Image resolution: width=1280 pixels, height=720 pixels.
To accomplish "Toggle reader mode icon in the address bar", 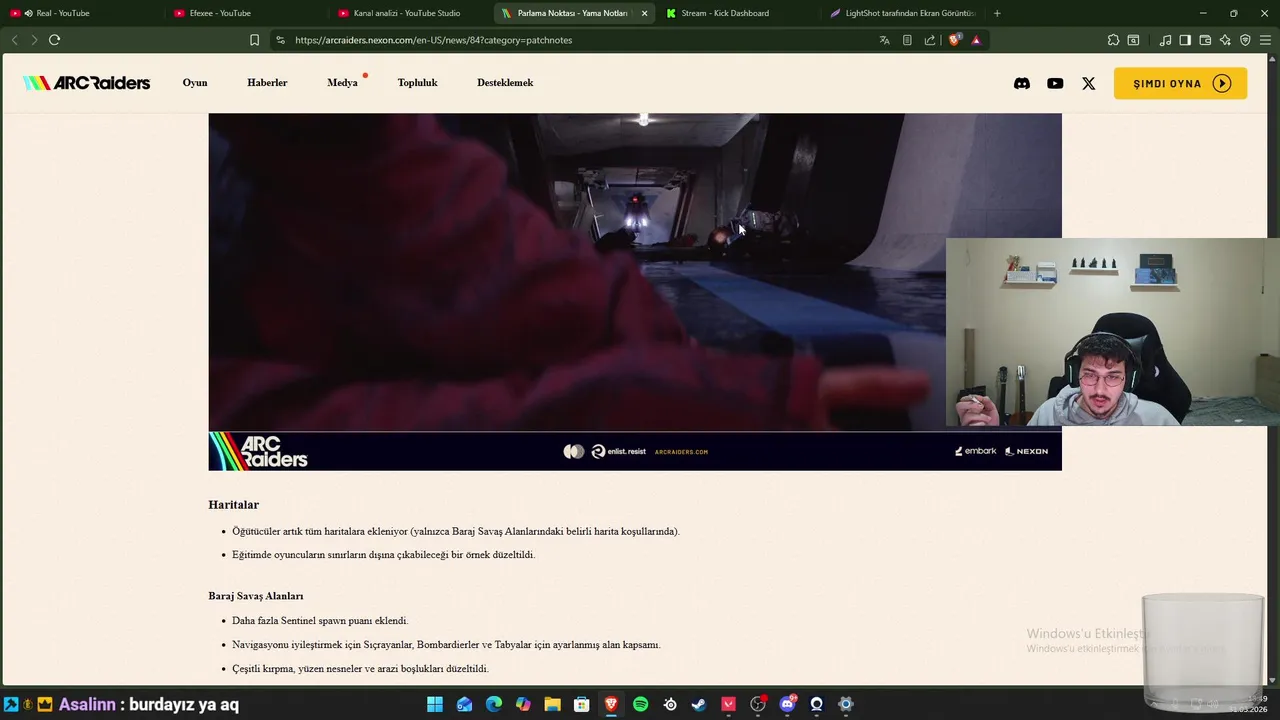I will point(907,40).
